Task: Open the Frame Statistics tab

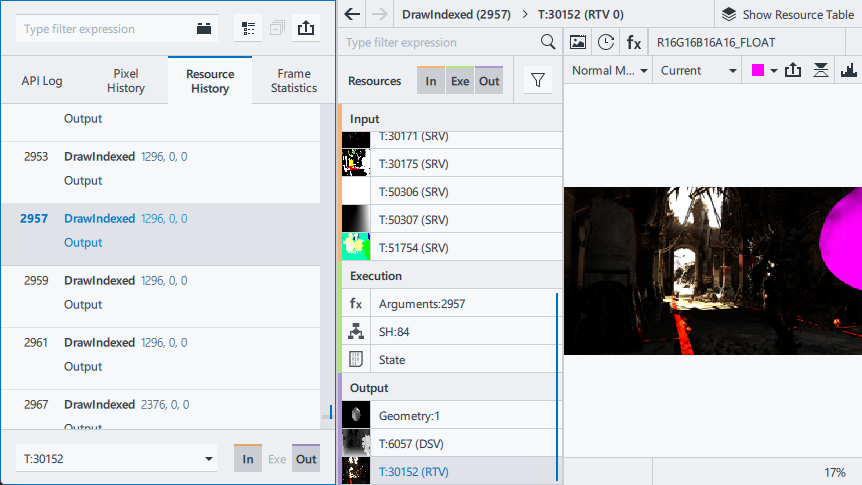Action: (x=293, y=81)
